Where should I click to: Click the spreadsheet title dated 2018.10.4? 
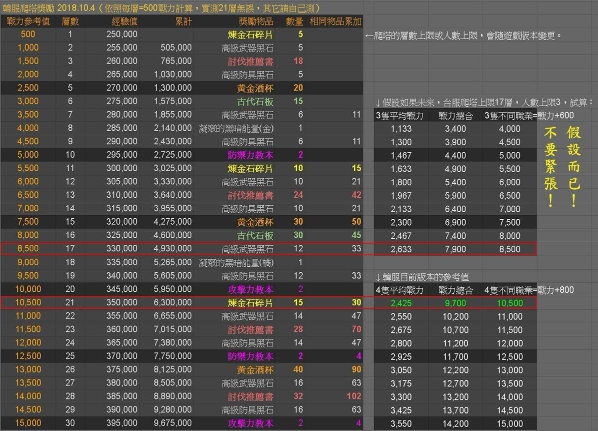click(x=162, y=8)
